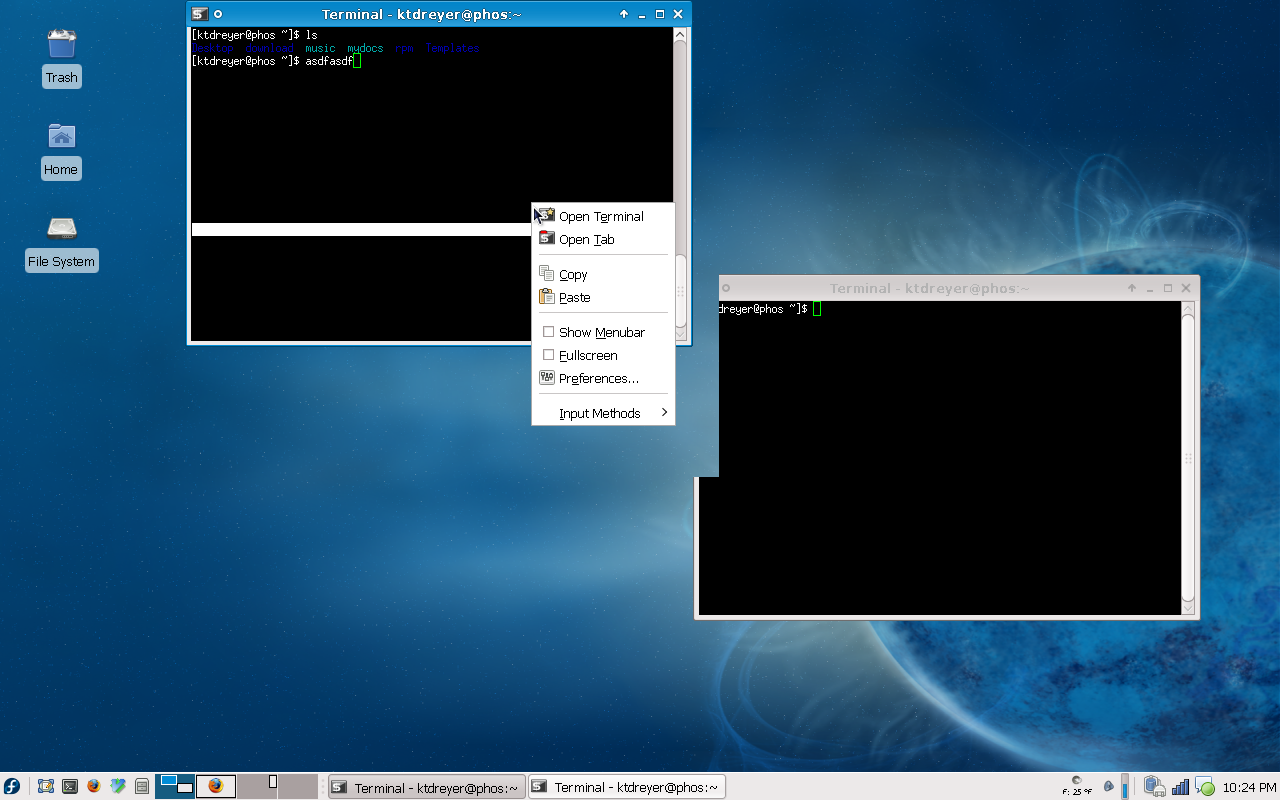Click the network signal strength tray icon
Screen dimensions: 1280x800
pos(1181,787)
